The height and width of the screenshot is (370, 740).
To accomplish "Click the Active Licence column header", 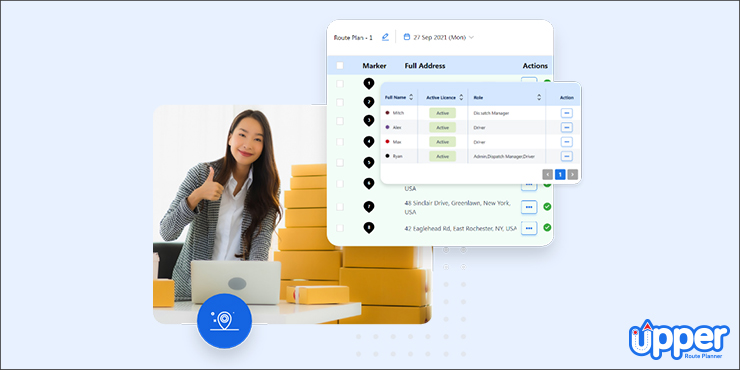I will coord(441,98).
